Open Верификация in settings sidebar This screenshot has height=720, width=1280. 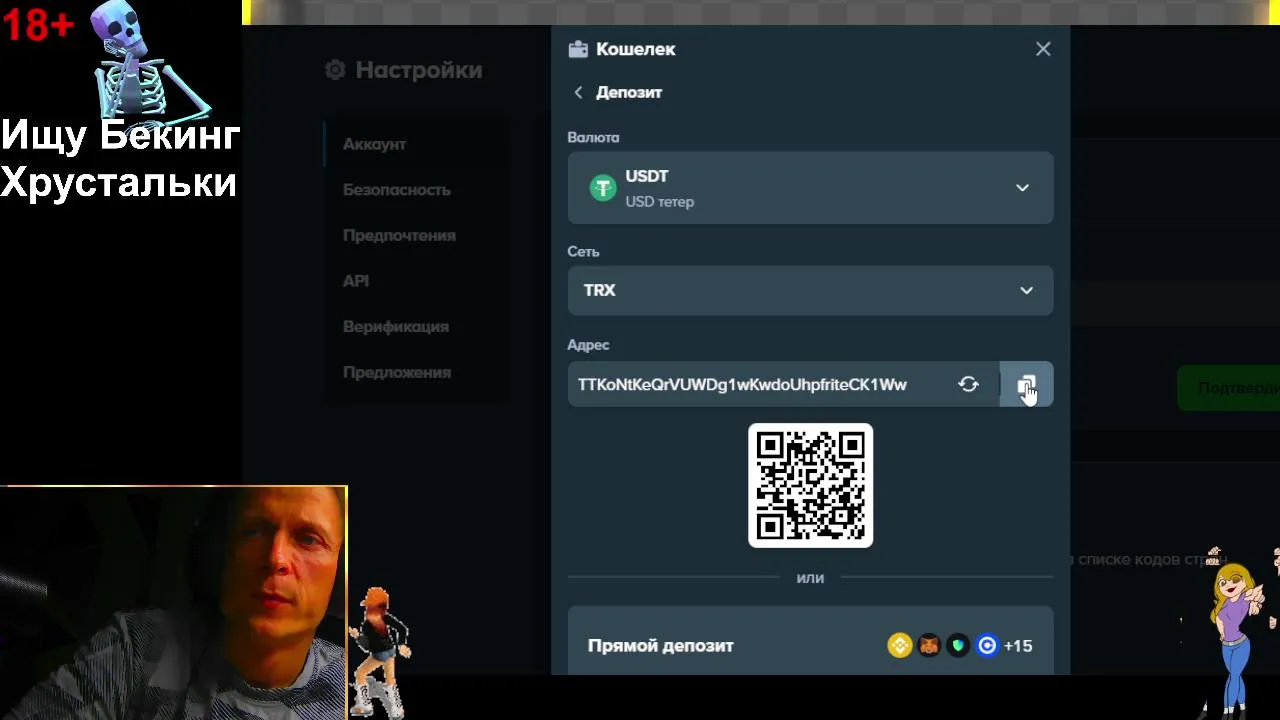point(396,327)
